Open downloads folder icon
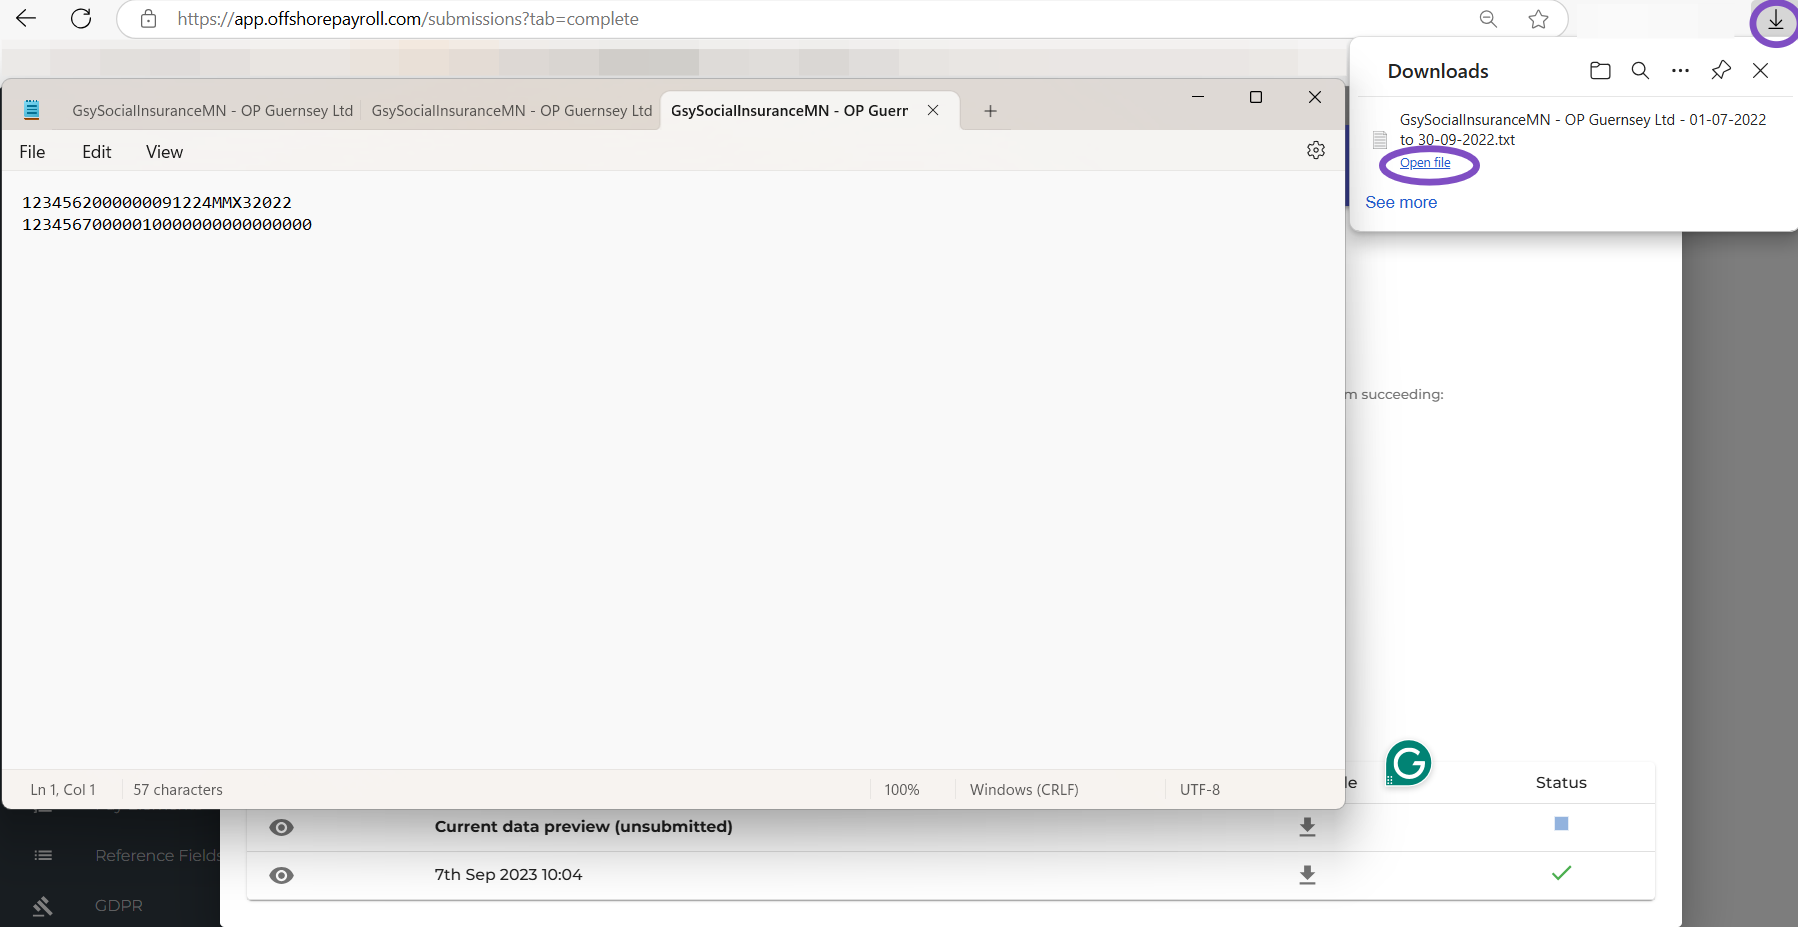Viewport: 1798px width, 927px height. [1600, 70]
